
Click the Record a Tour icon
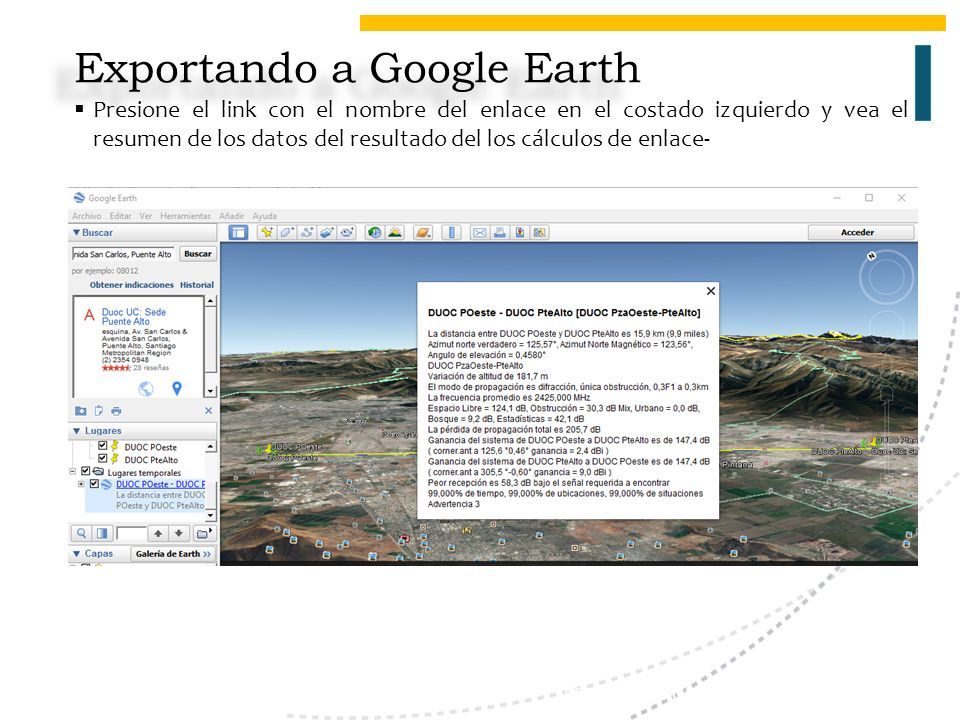[347, 233]
